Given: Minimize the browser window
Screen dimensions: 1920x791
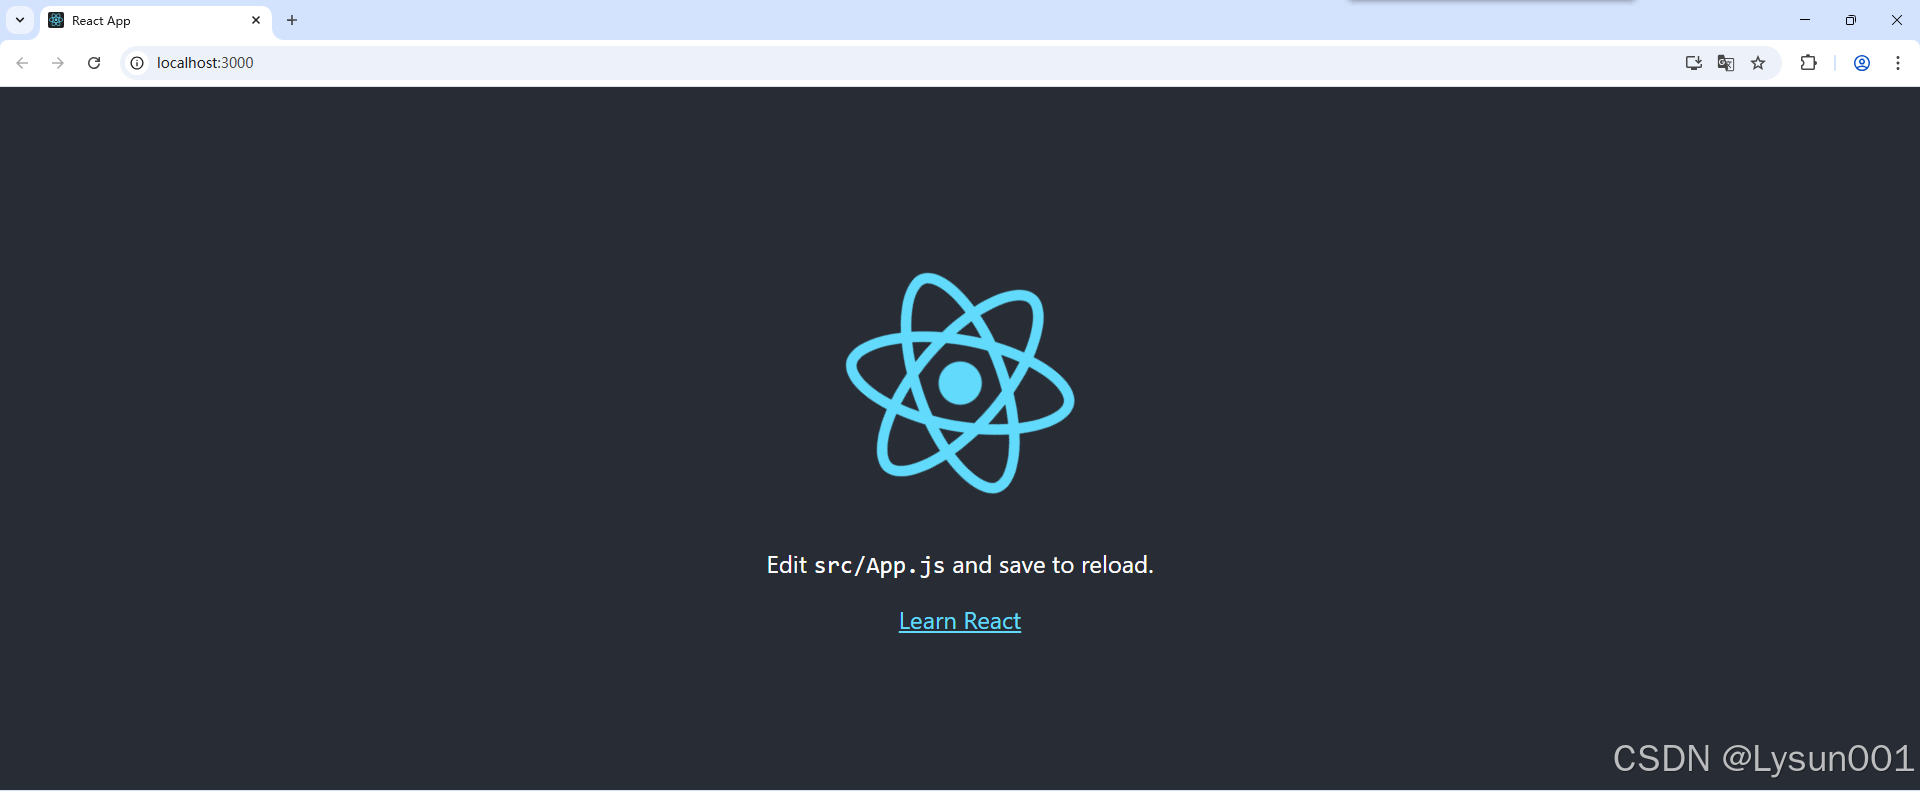Looking at the screenshot, I should (1805, 20).
